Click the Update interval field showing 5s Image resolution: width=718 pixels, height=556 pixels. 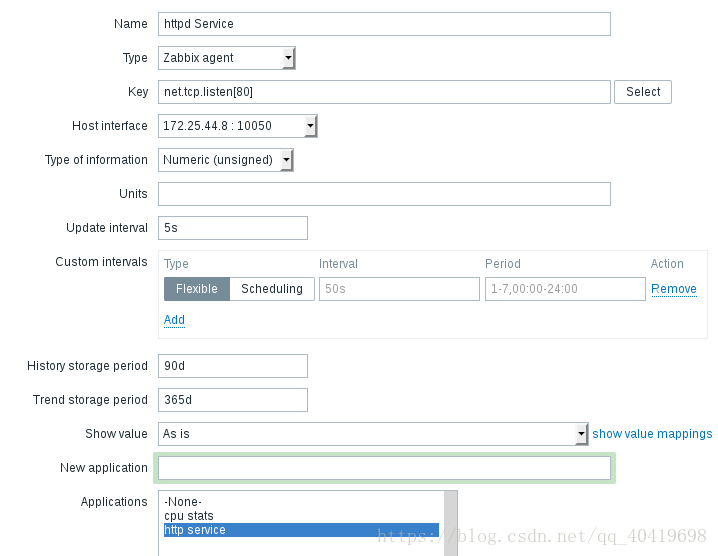(233, 228)
